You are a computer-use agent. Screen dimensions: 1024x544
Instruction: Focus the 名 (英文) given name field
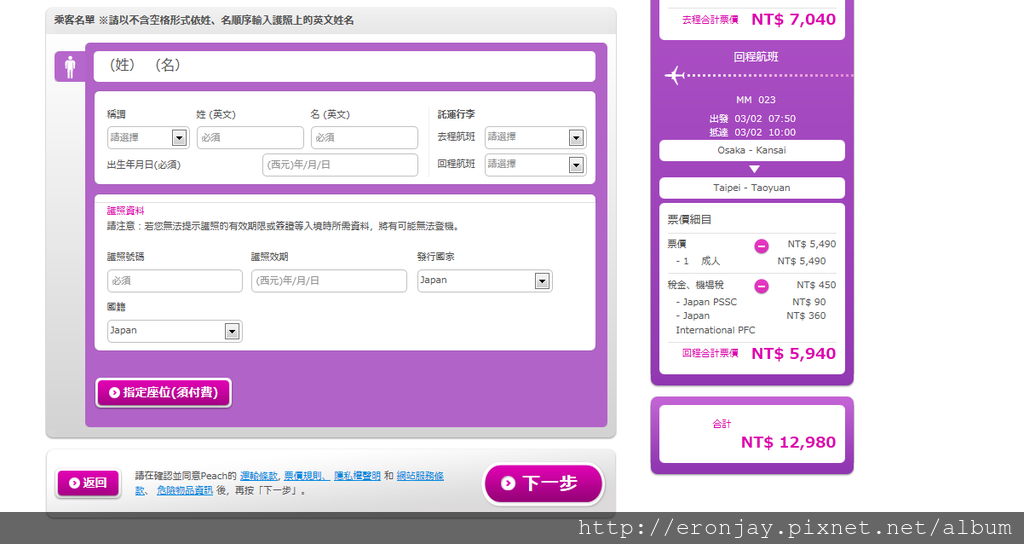(x=364, y=138)
